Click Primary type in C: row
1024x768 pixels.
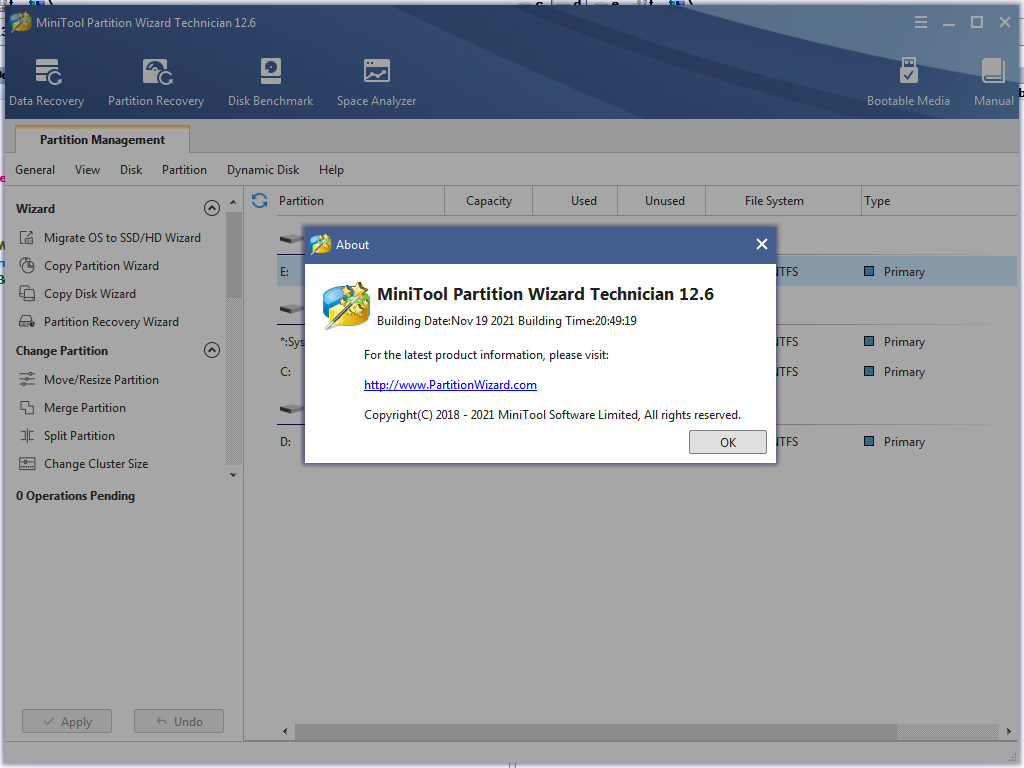click(904, 372)
